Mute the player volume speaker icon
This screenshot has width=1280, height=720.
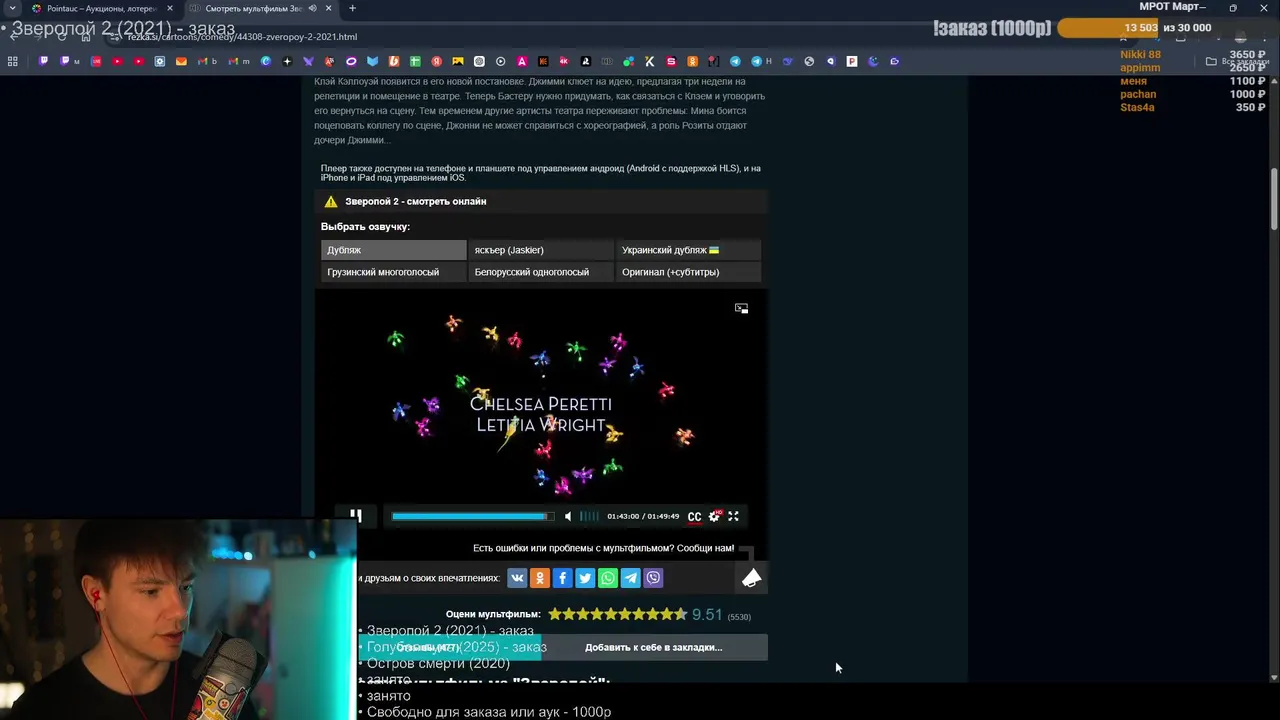(568, 516)
